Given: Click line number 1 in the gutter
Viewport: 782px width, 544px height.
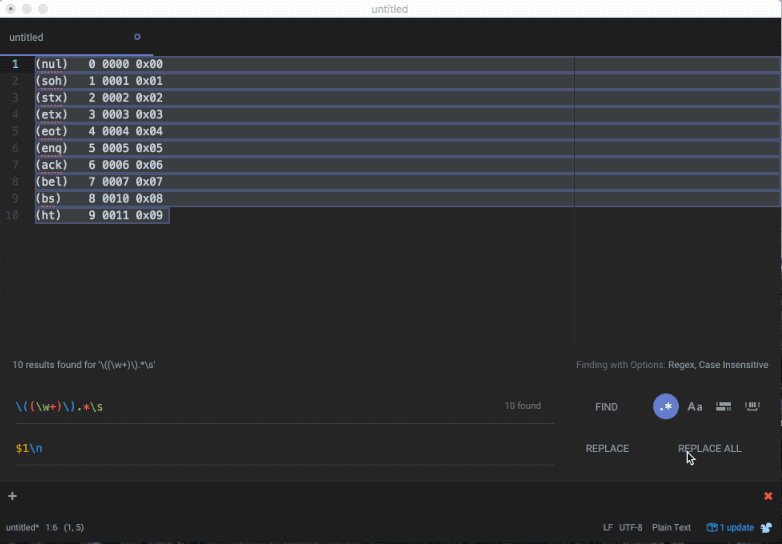Looking at the screenshot, I should click(x=15, y=64).
